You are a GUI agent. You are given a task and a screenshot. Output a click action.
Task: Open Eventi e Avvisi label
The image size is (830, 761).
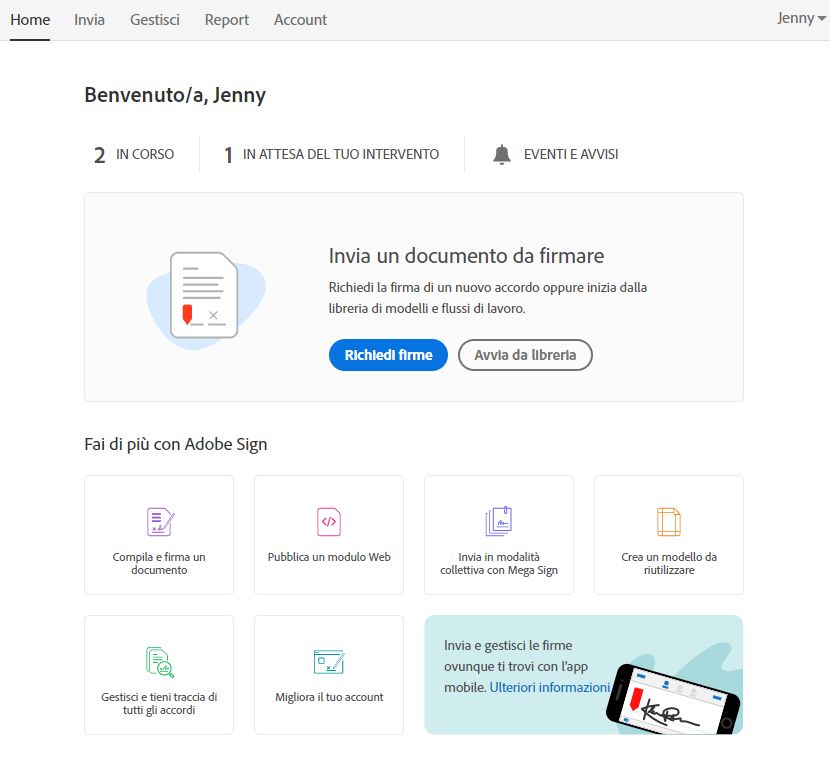coord(571,155)
